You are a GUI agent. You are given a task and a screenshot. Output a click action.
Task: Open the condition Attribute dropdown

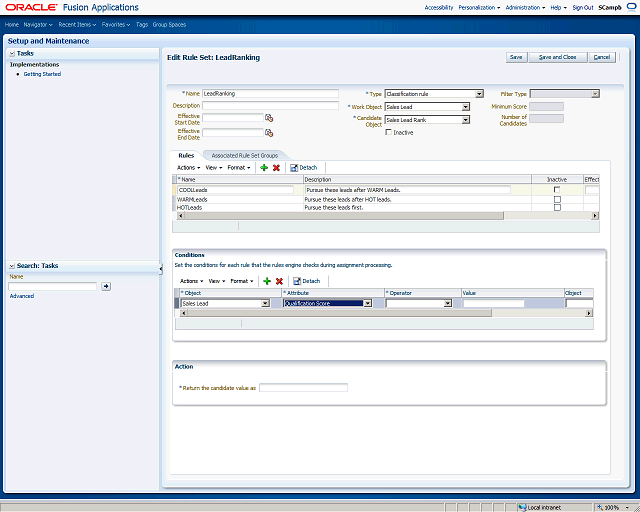coord(368,303)
